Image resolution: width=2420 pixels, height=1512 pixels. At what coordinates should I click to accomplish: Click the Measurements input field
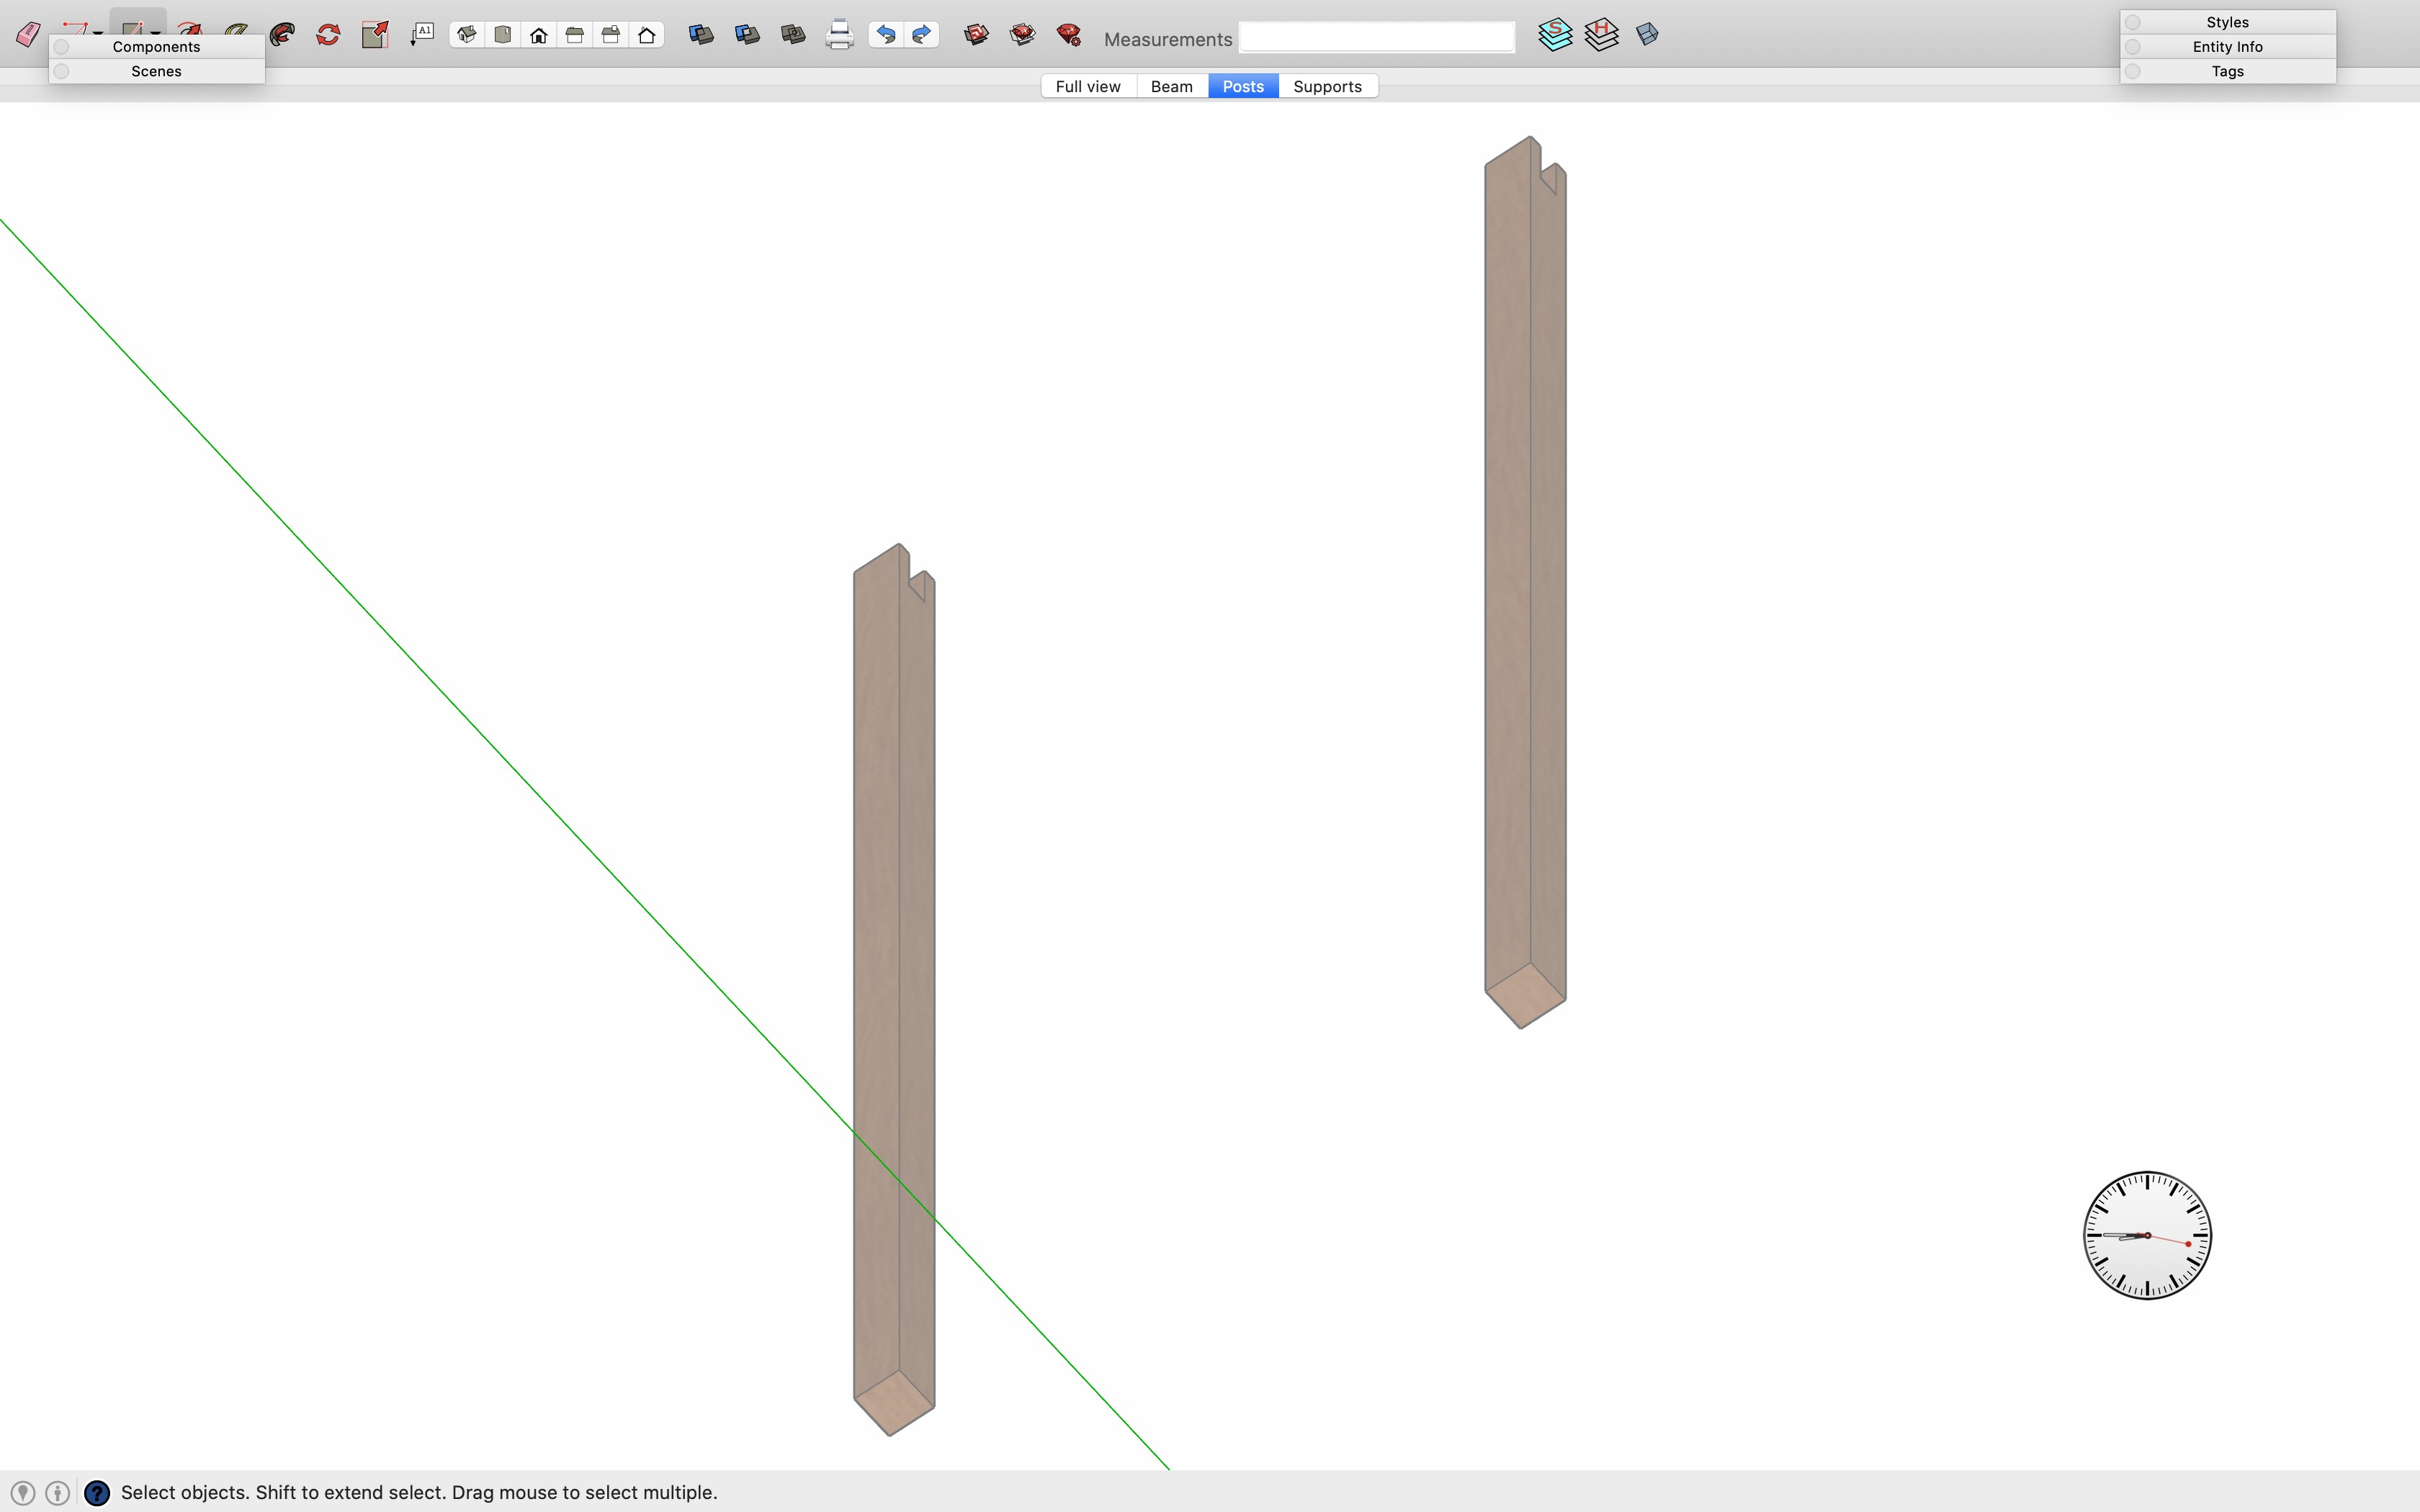point(1376,38)
